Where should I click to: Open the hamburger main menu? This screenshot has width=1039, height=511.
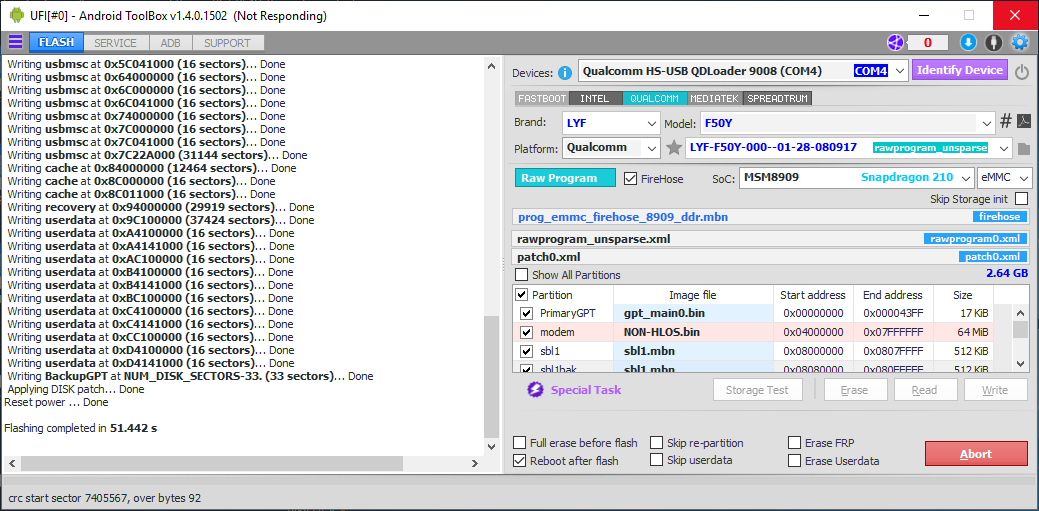coord(15,42)
